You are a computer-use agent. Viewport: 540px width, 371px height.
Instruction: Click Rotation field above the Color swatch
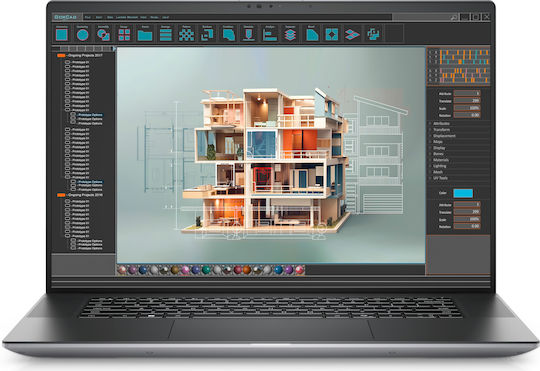467,115
